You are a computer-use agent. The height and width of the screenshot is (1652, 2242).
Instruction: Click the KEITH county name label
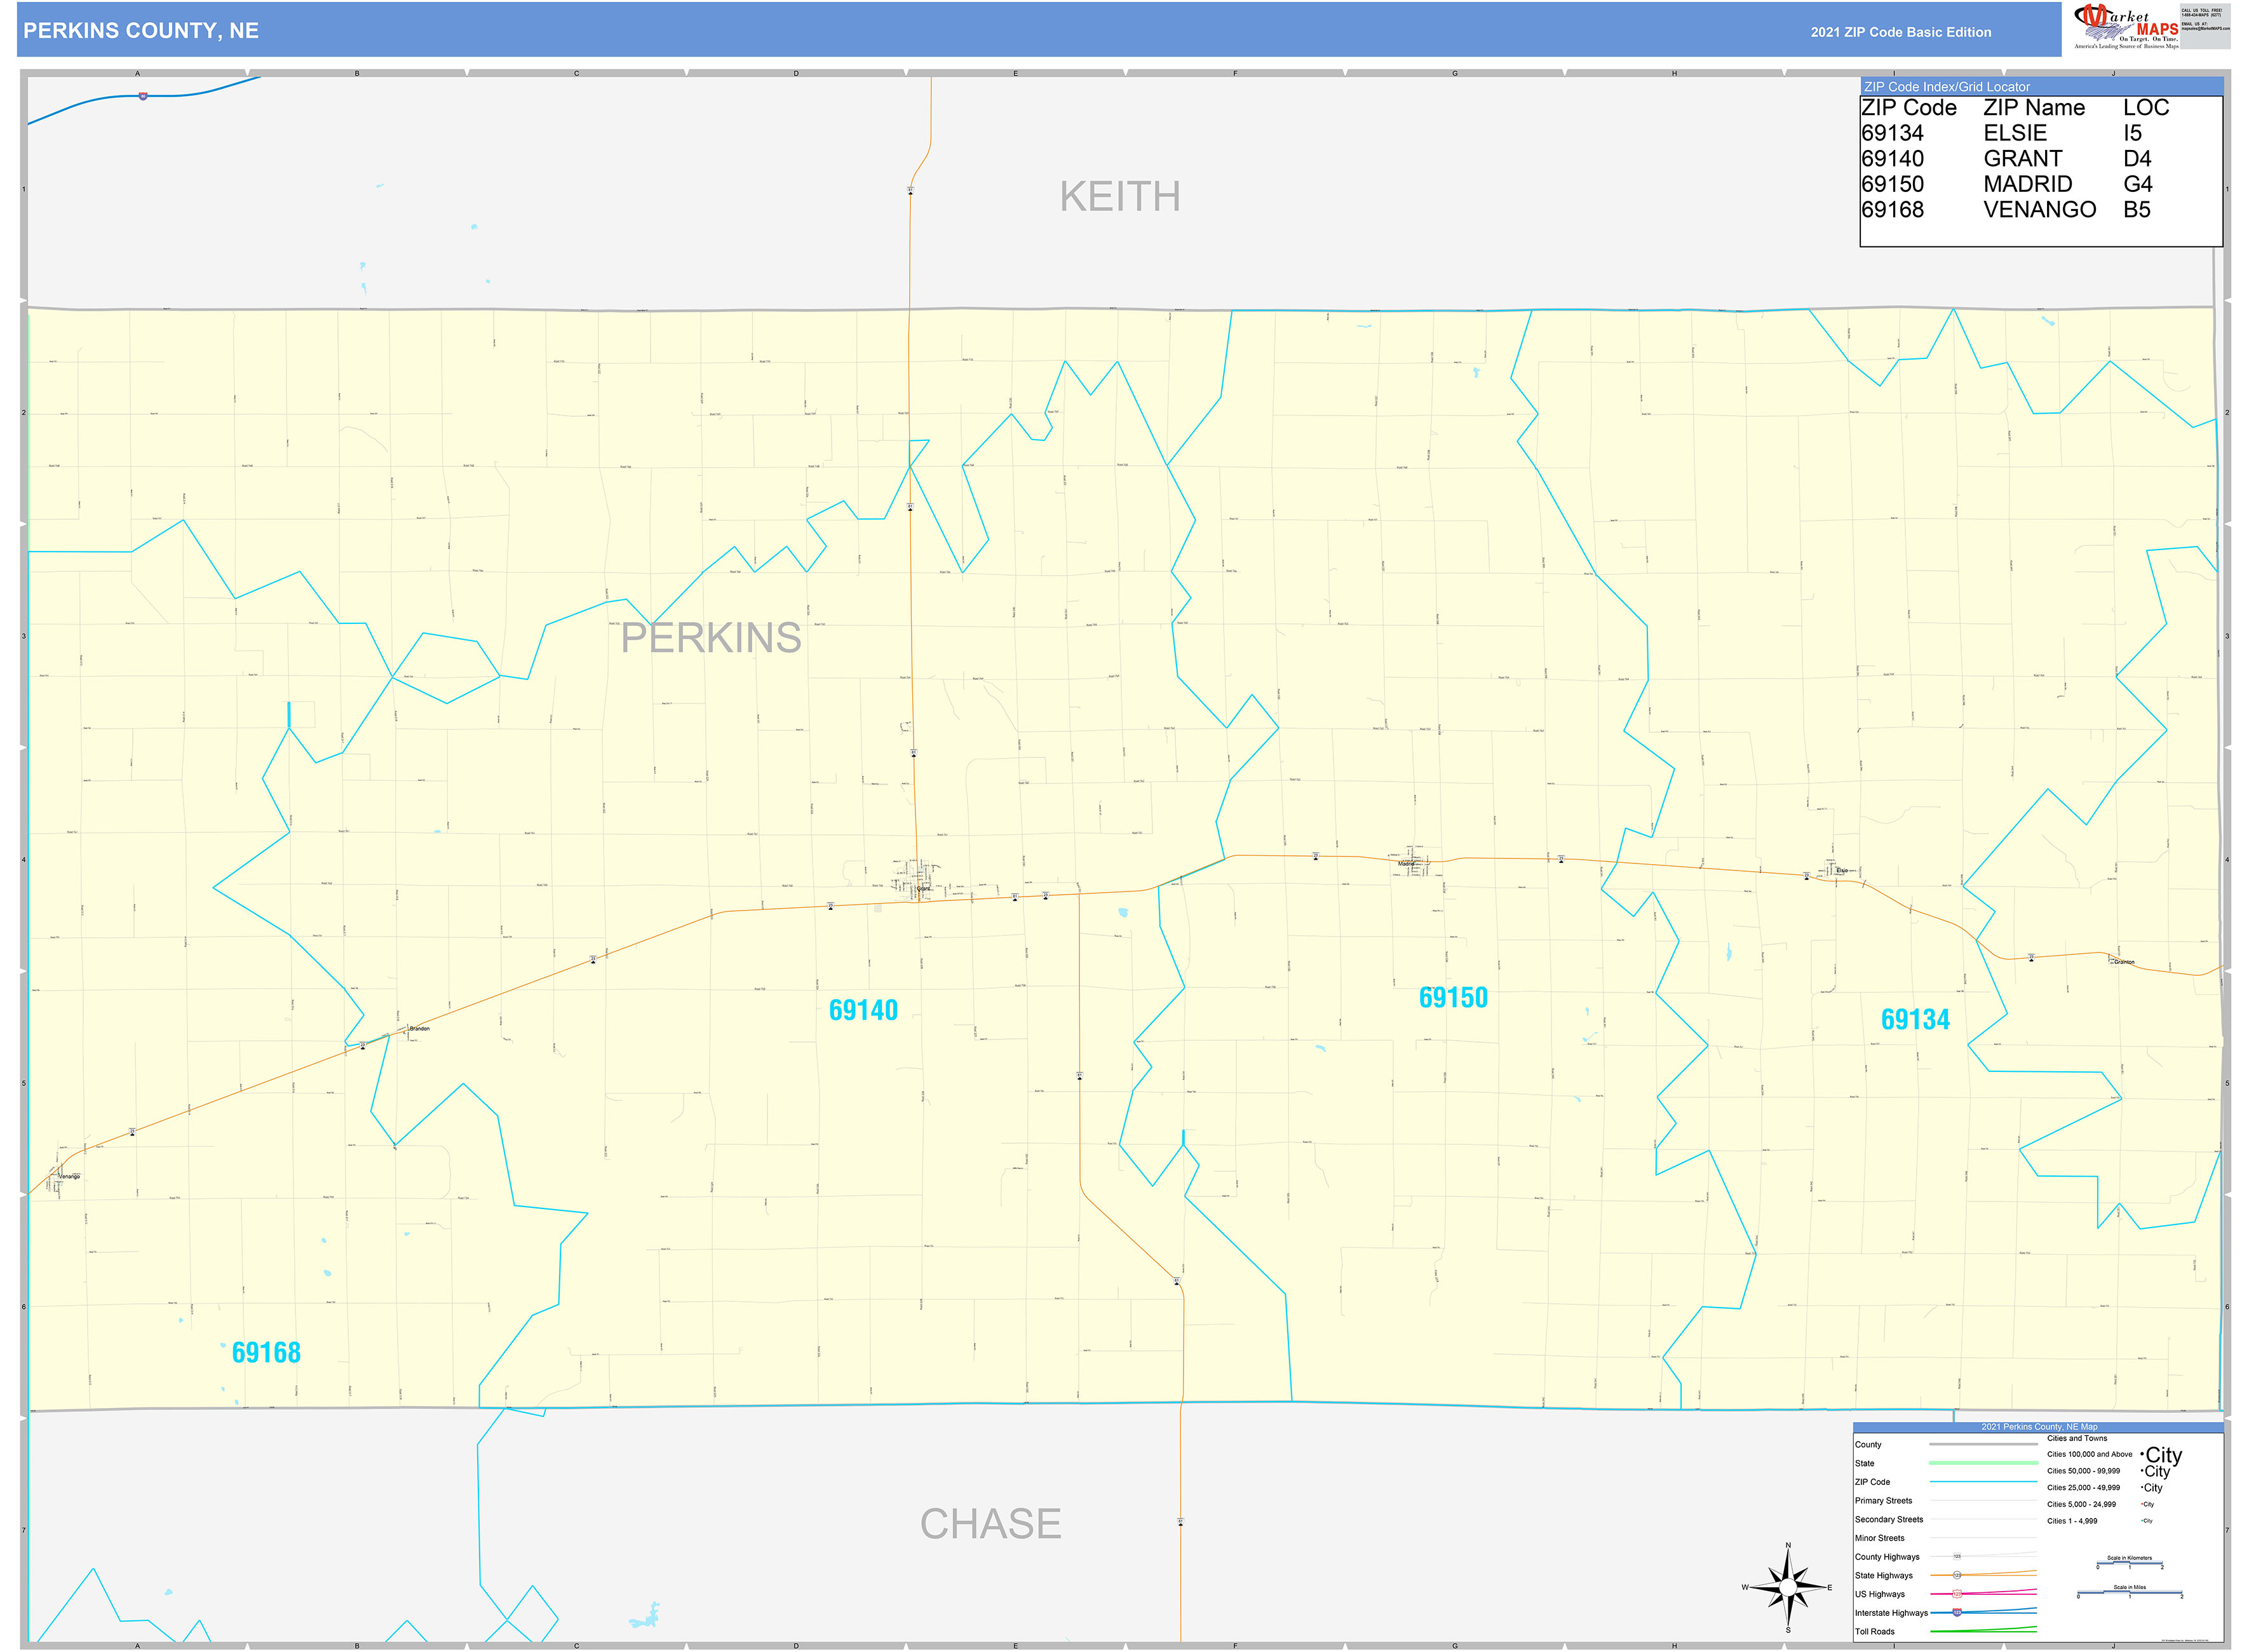click(x=1120, y=197)
